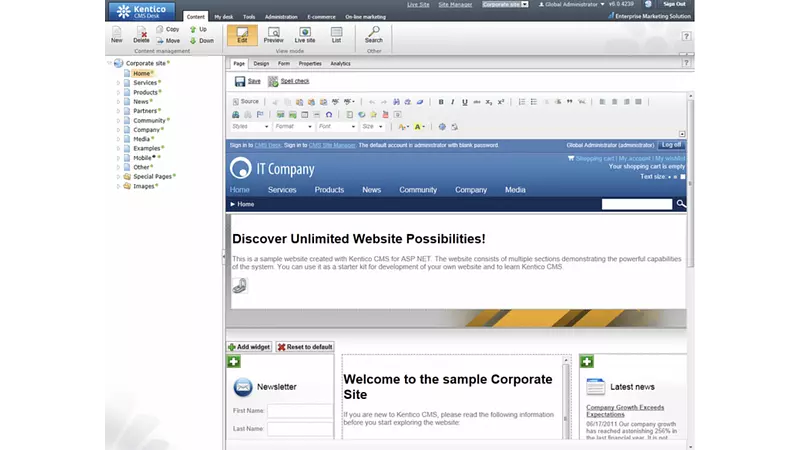Insert YouTube video icon
The width and height of the screenshot is (800, 450).
tap(385, 114)
